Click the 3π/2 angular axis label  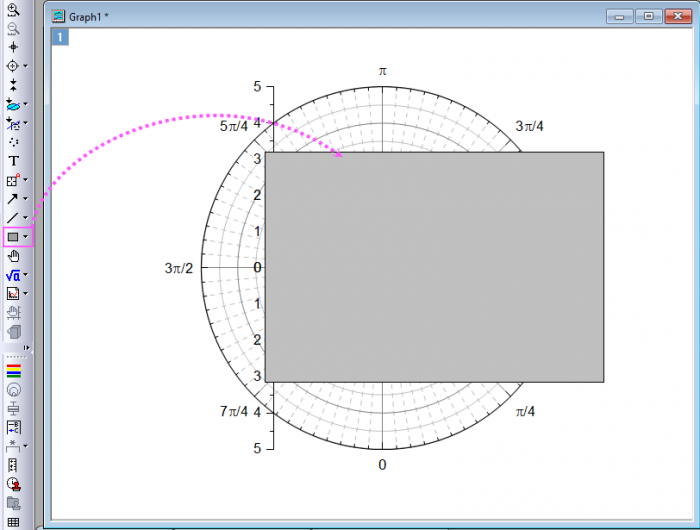click(178, 268)
